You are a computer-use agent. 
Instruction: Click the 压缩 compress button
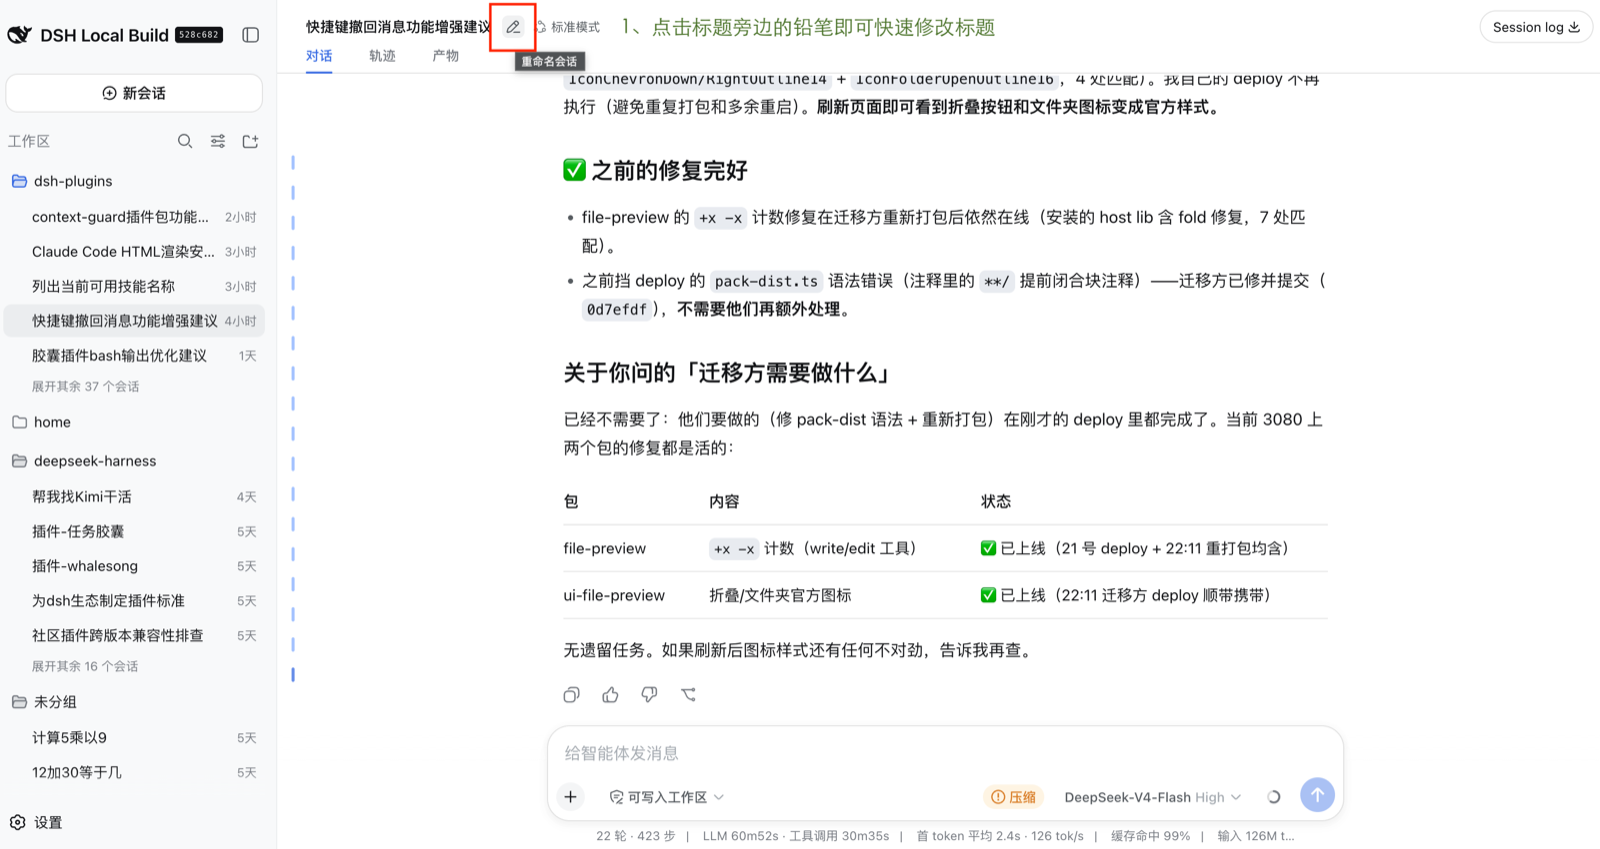point(1013,797)
